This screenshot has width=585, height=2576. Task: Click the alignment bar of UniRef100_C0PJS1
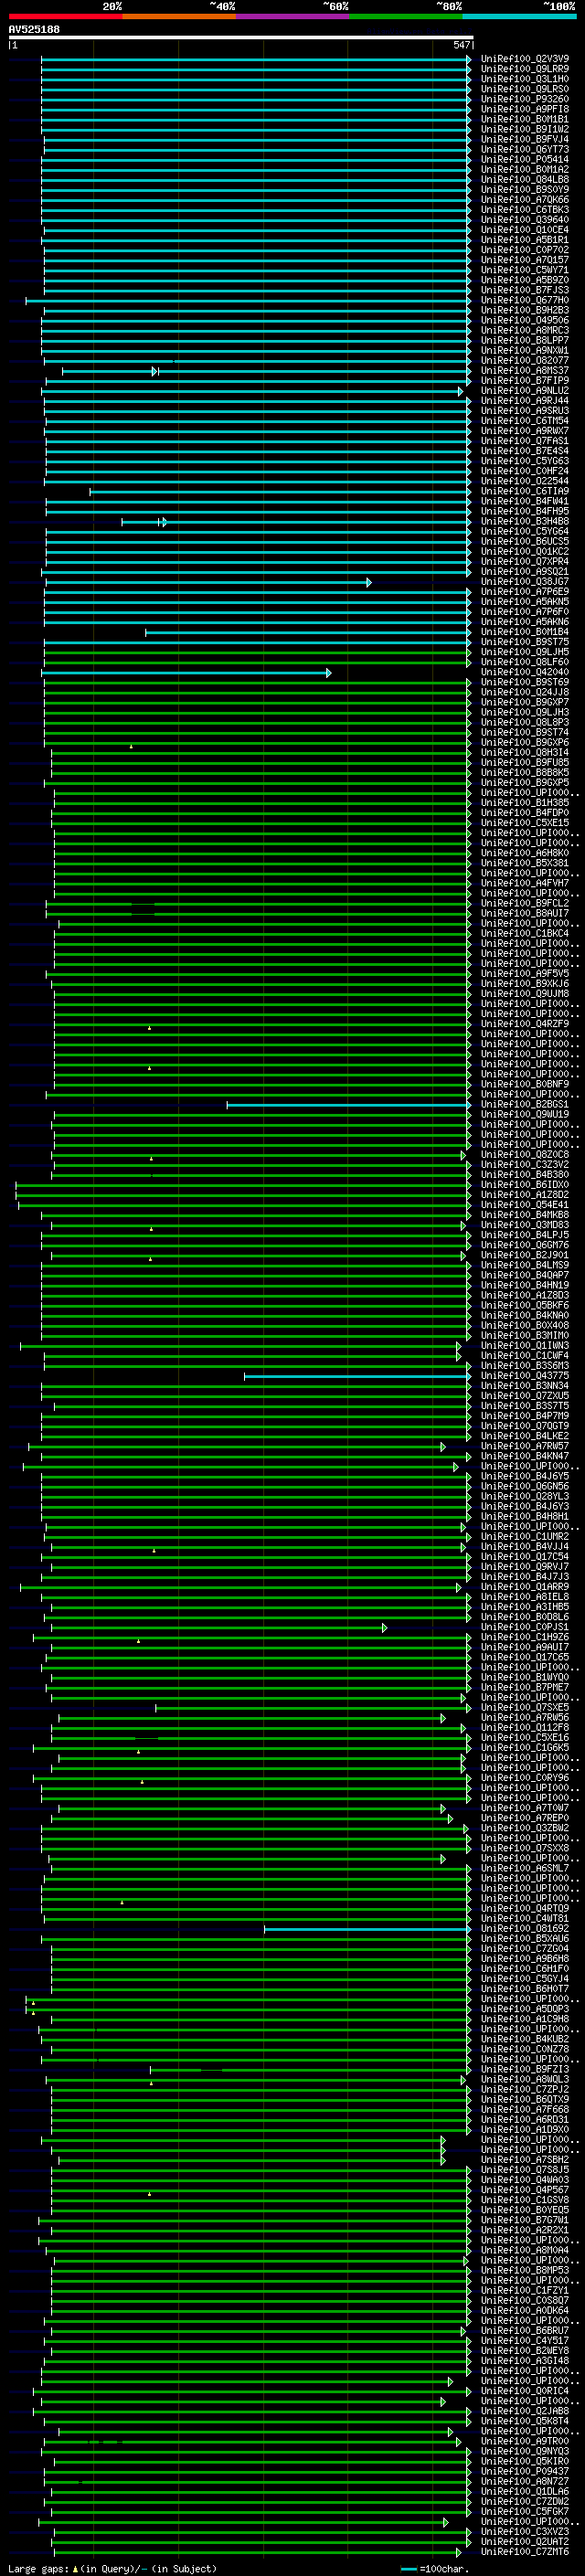click(x=220, y=1628)
